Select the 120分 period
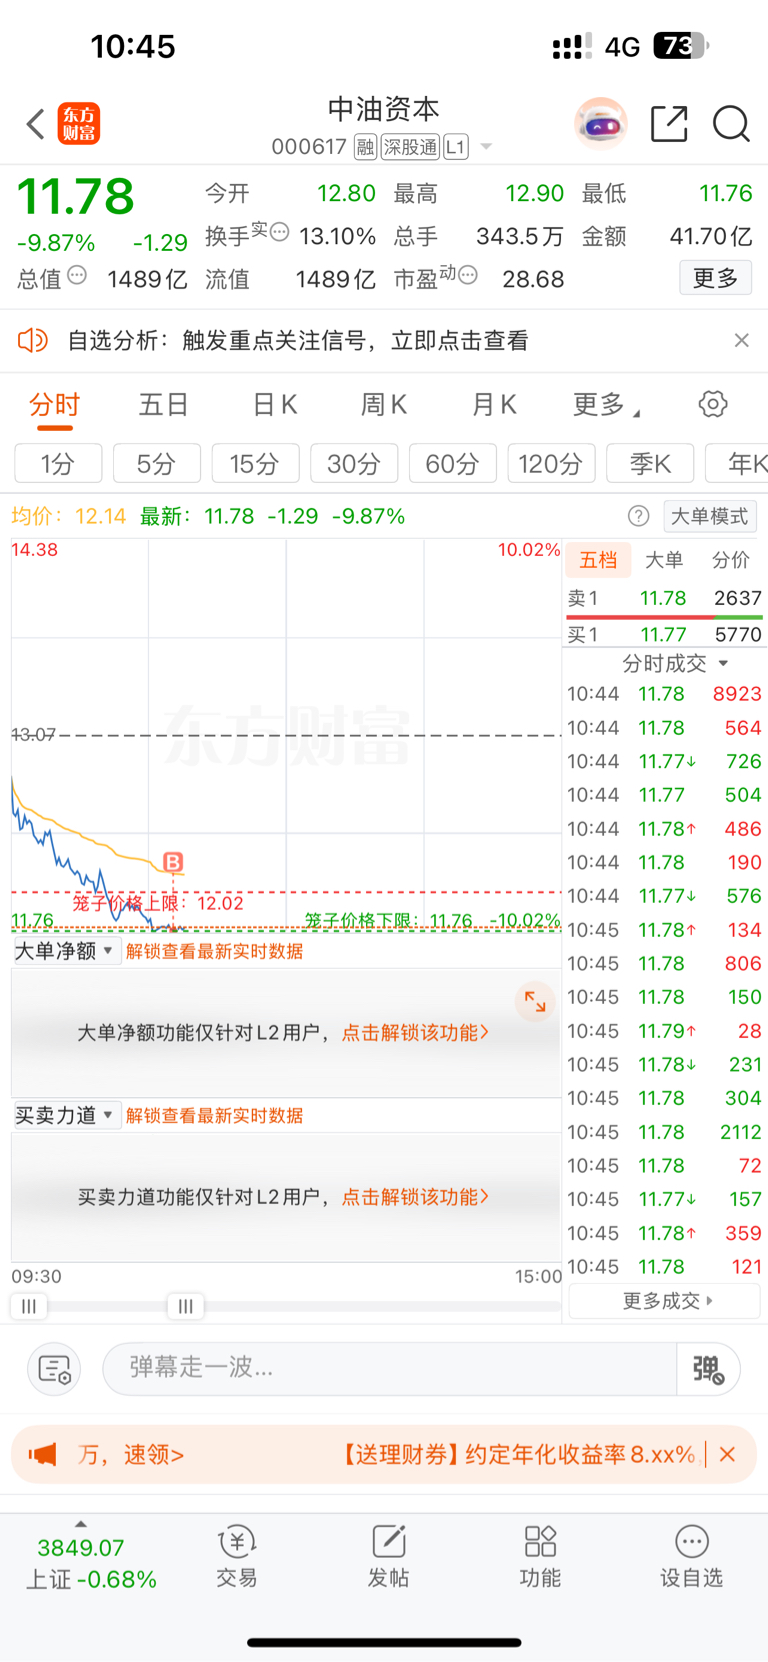This screenshot has height=1662, width=768. (551, 464)
